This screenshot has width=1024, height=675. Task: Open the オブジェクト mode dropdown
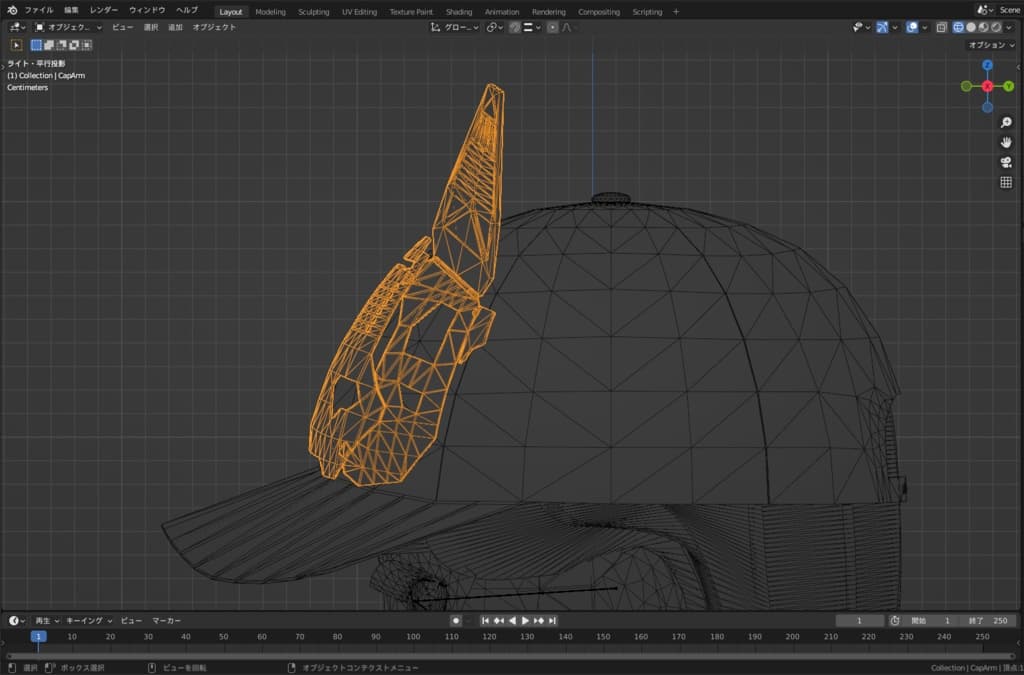[68, 27]
